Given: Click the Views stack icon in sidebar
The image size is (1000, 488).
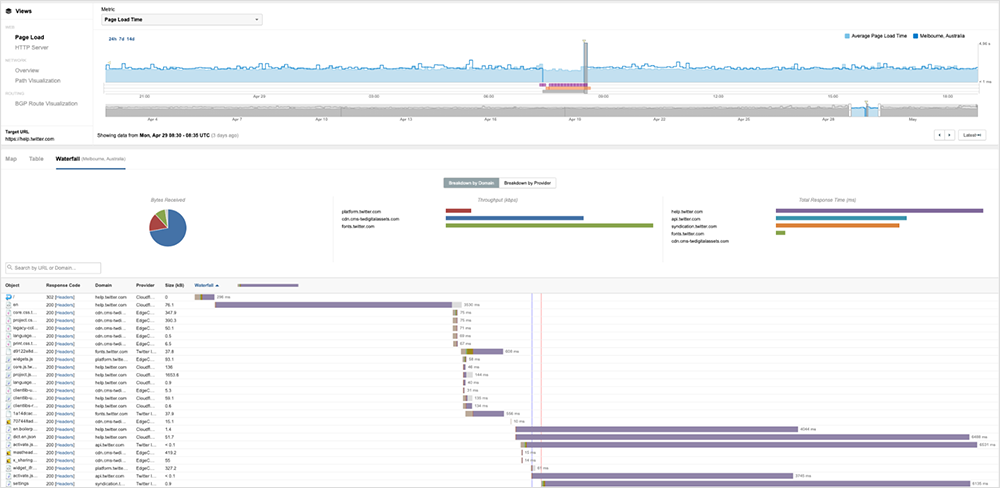Looking at the screenshot, I should (x=9, y=11).
